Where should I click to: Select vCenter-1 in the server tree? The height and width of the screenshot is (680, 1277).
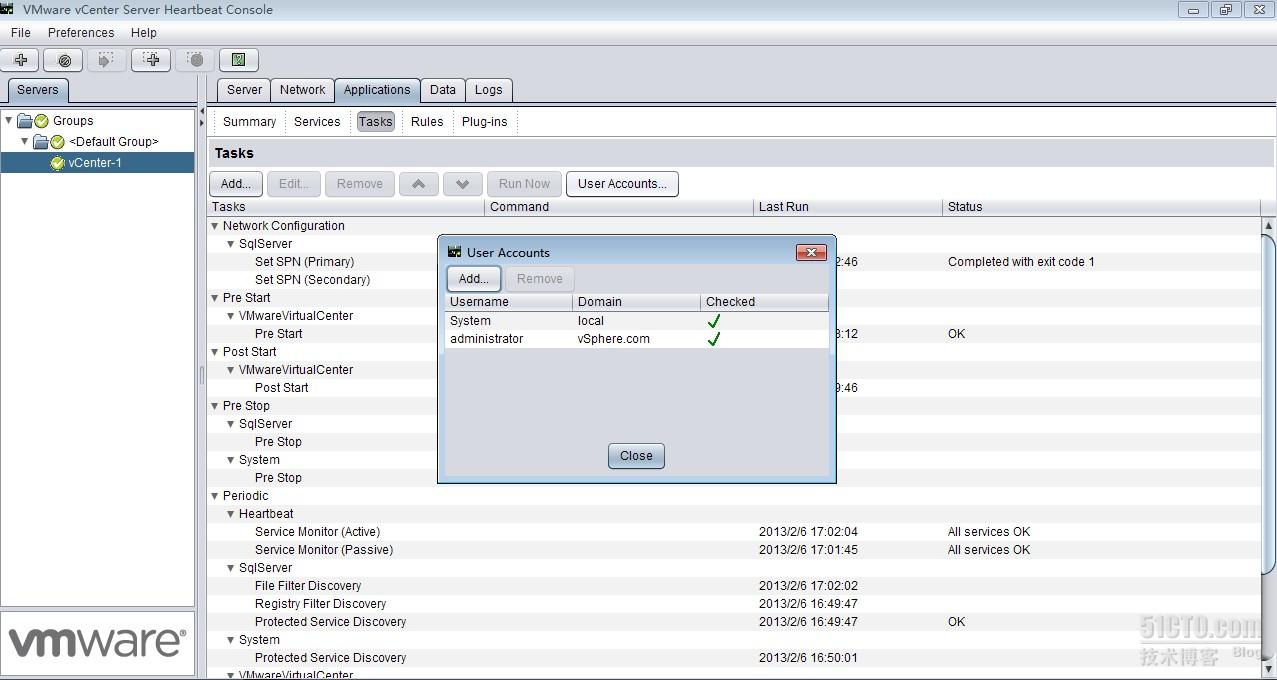pyautogui.click(x=95, y=163)
